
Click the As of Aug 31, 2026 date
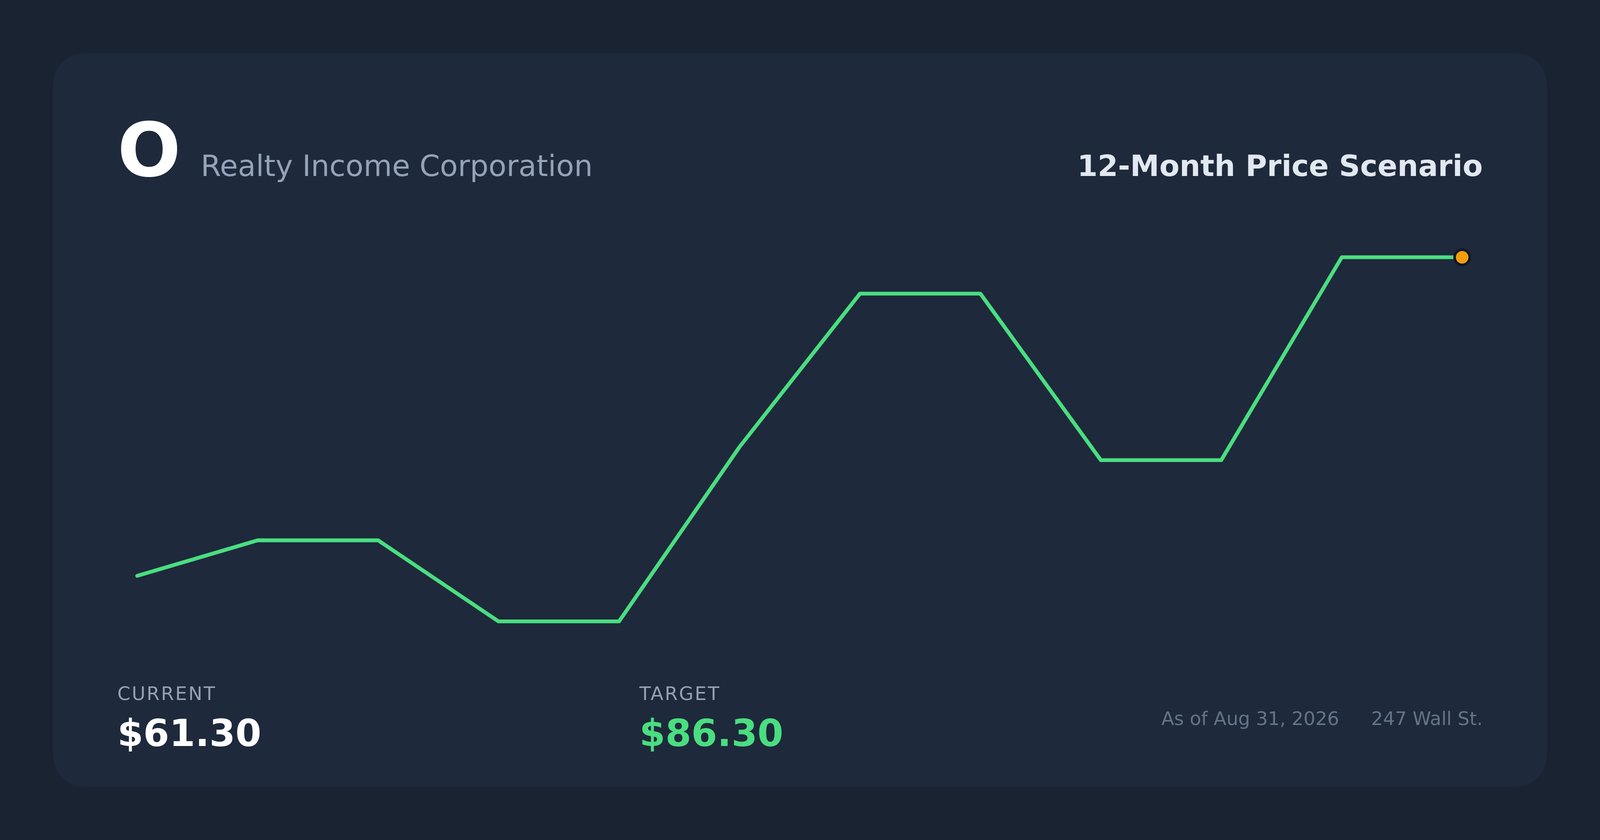pyautogui.click(x=1250, y=719)
